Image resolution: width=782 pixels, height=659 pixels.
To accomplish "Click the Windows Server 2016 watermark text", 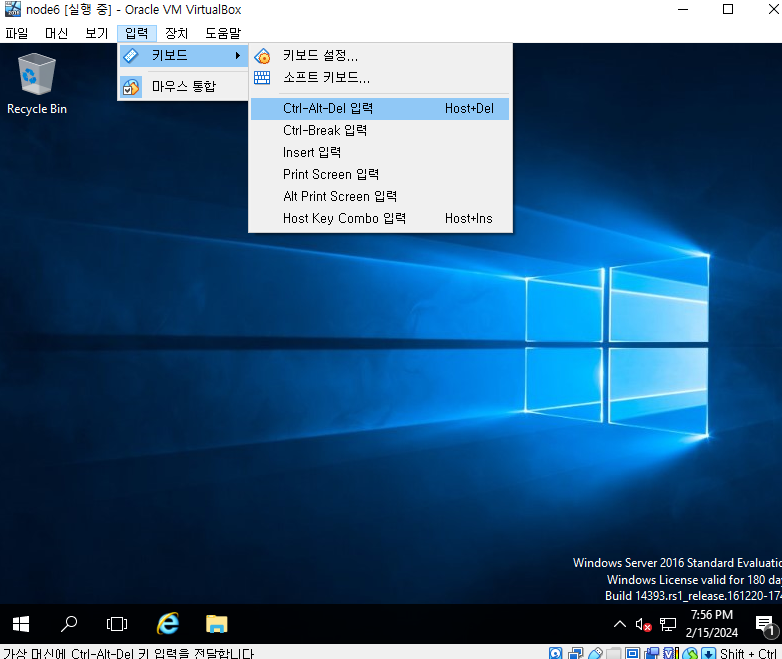I will 677,563.
